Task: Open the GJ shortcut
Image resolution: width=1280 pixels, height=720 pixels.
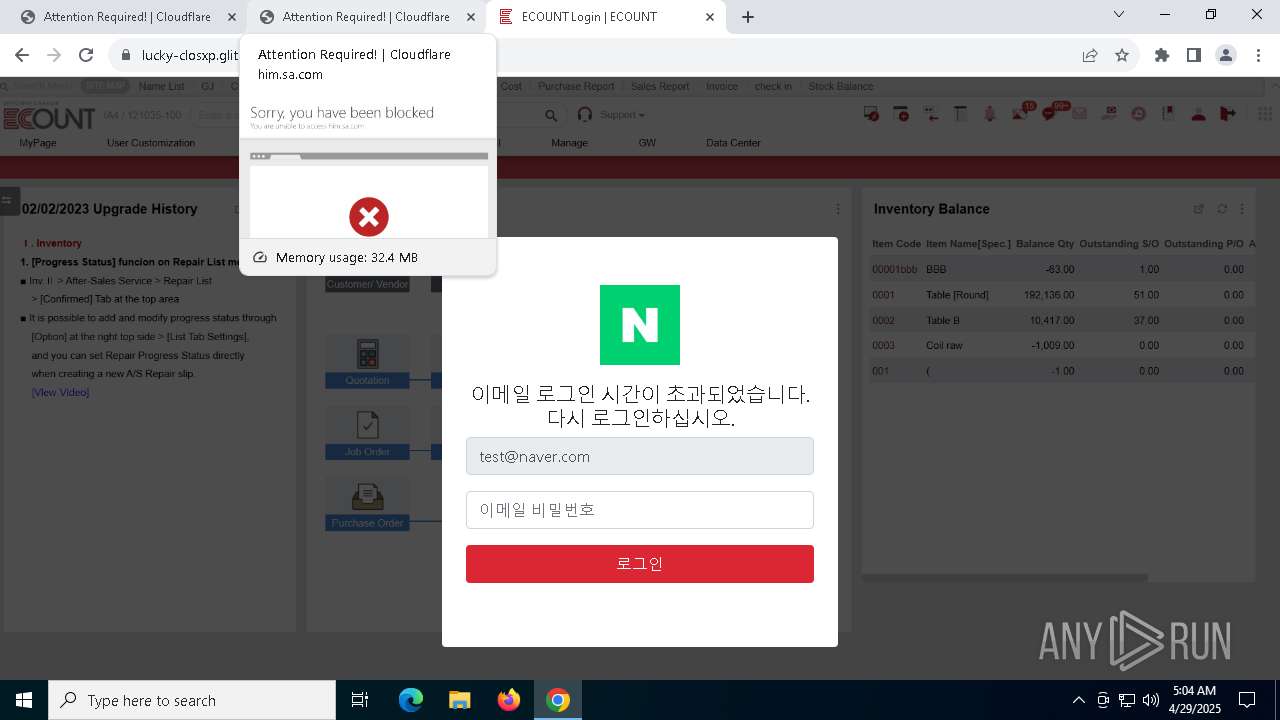Action: tap(208, 86)
